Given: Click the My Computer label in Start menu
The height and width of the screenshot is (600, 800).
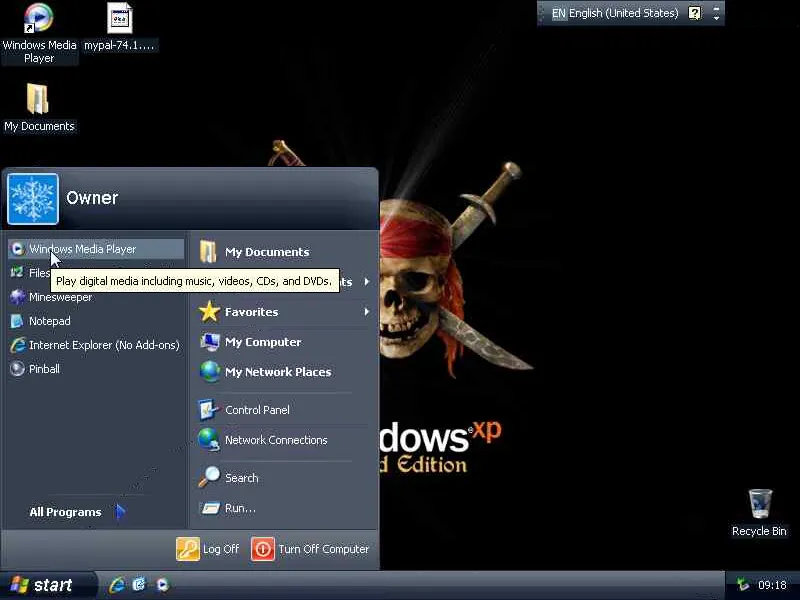Looking at the screenshot, I should tap(263, 342).
